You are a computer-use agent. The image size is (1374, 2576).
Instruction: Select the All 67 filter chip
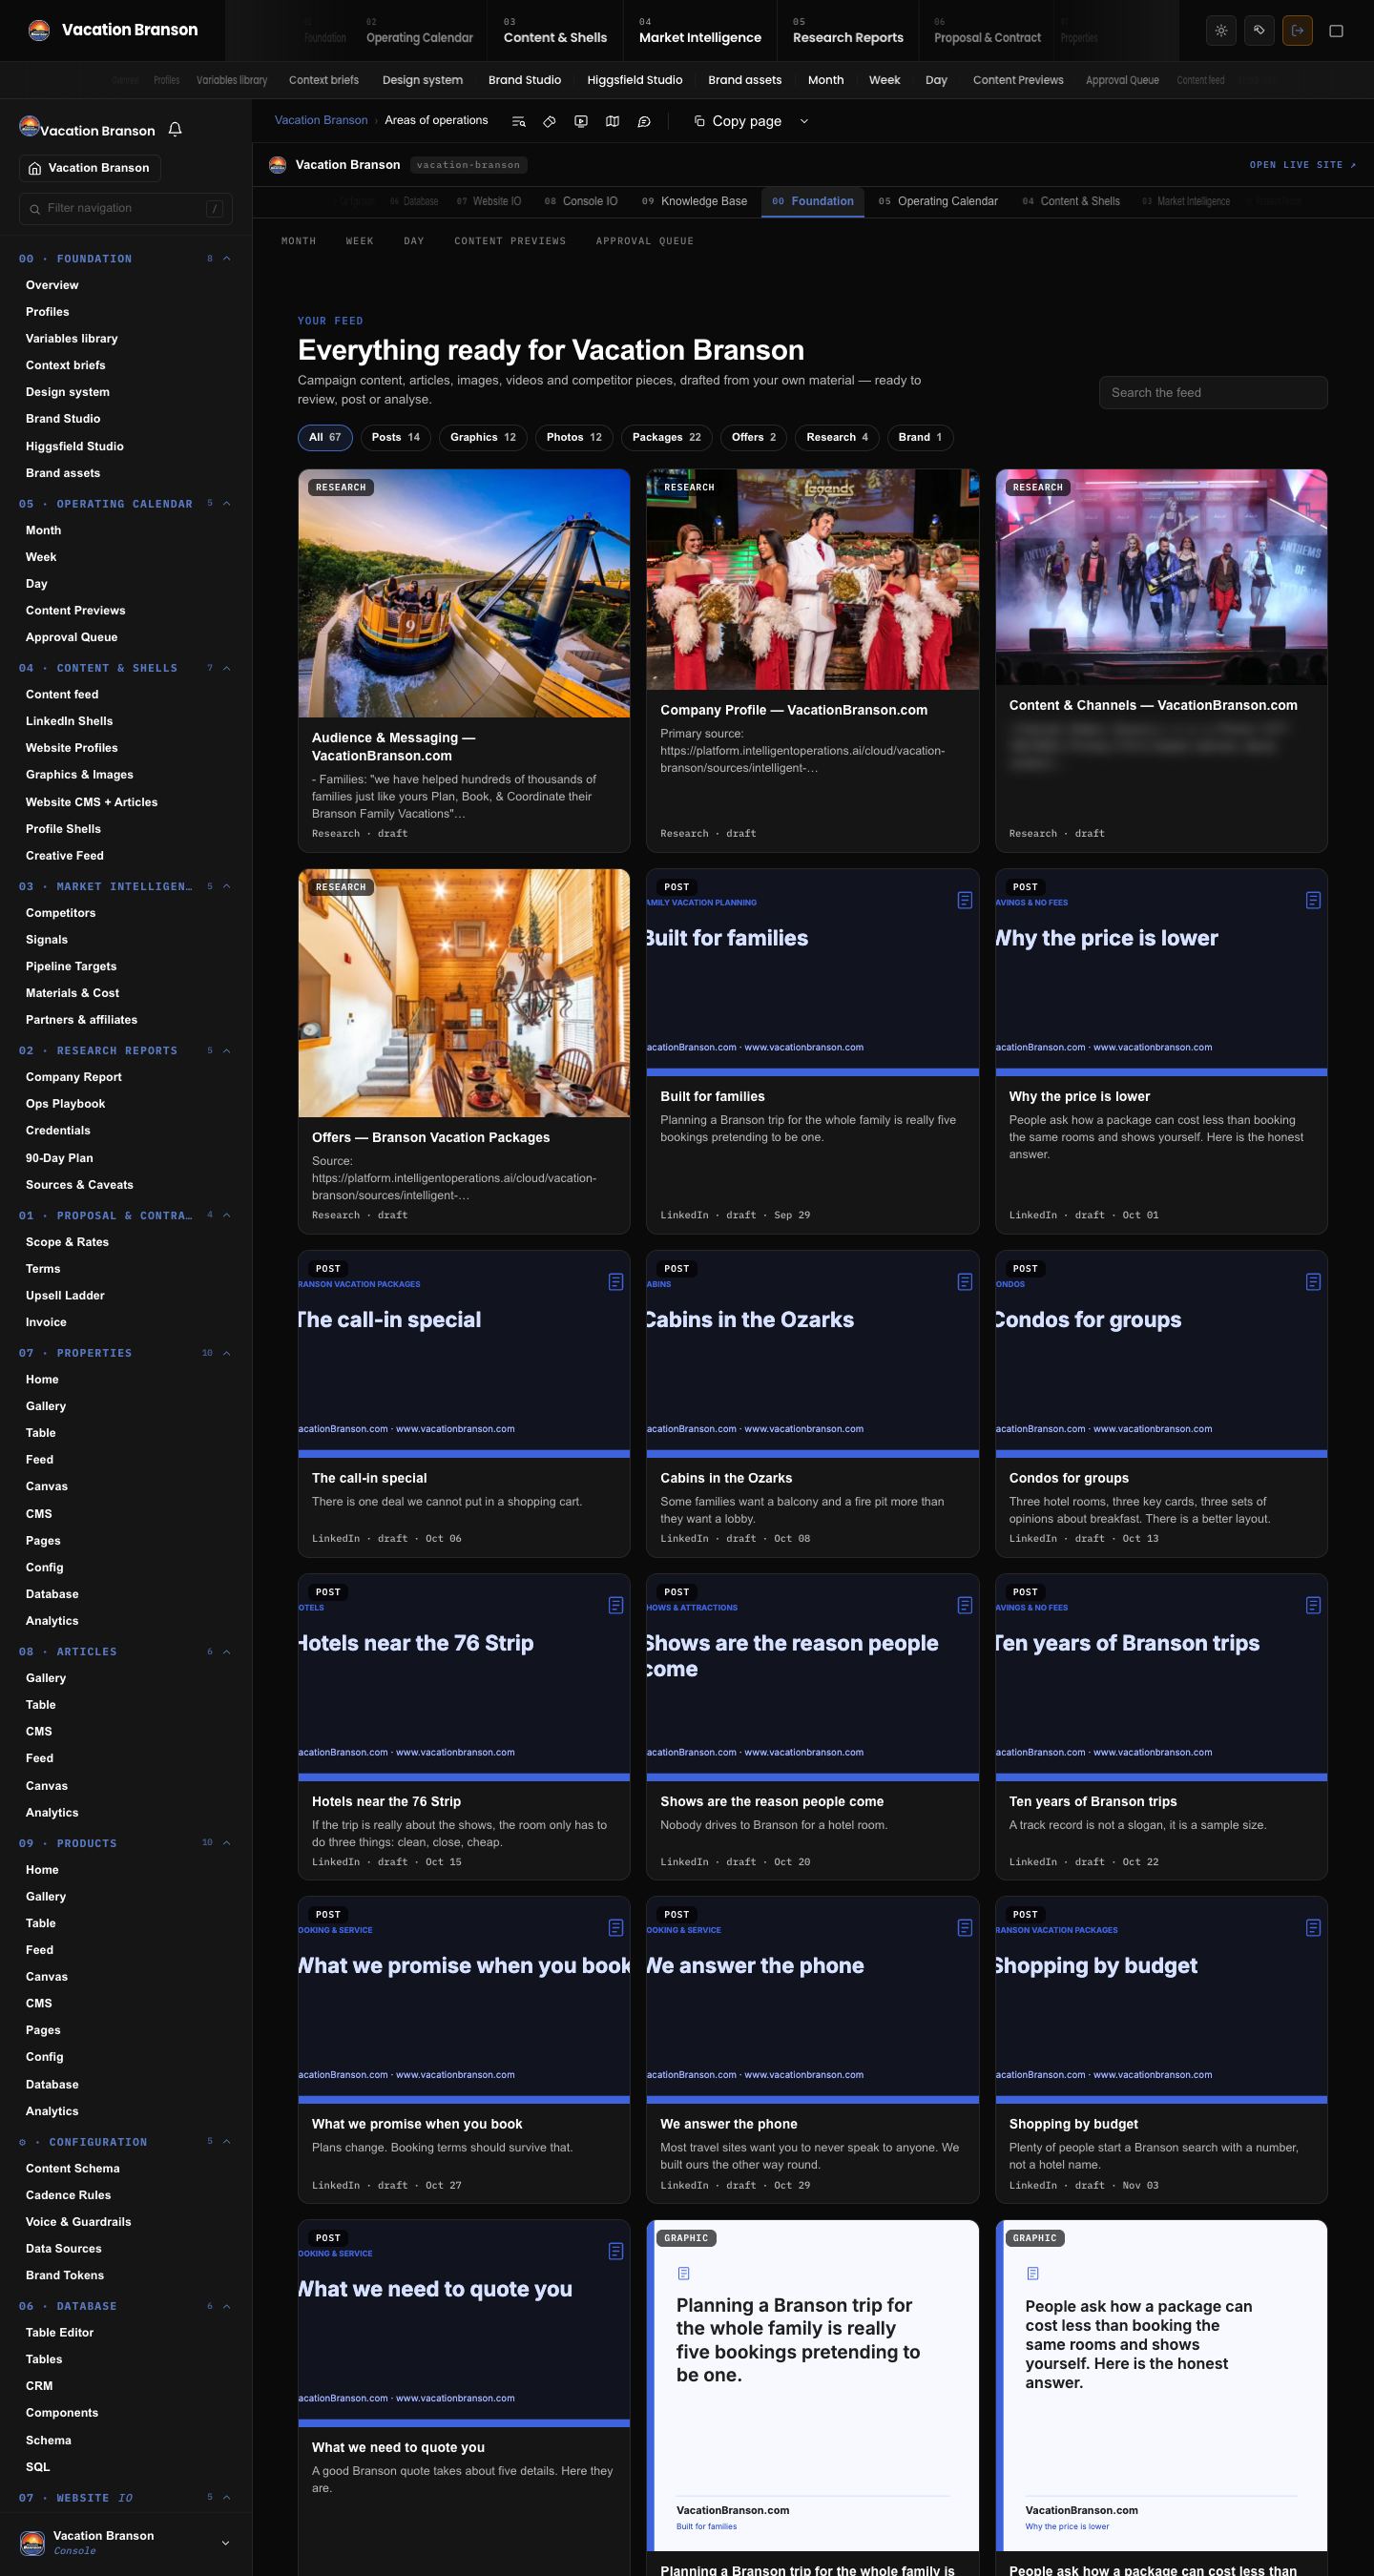[x=325, y=437]
